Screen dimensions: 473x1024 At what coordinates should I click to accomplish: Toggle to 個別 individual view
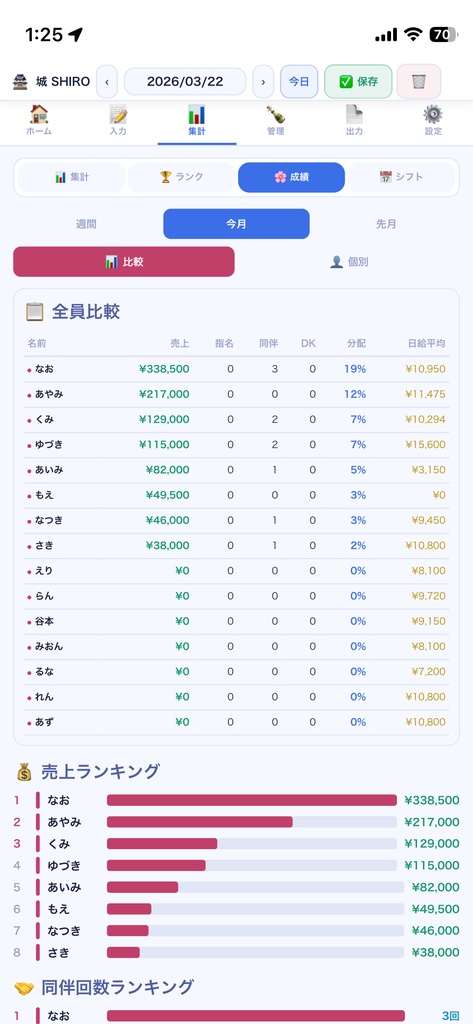(349, 262)
